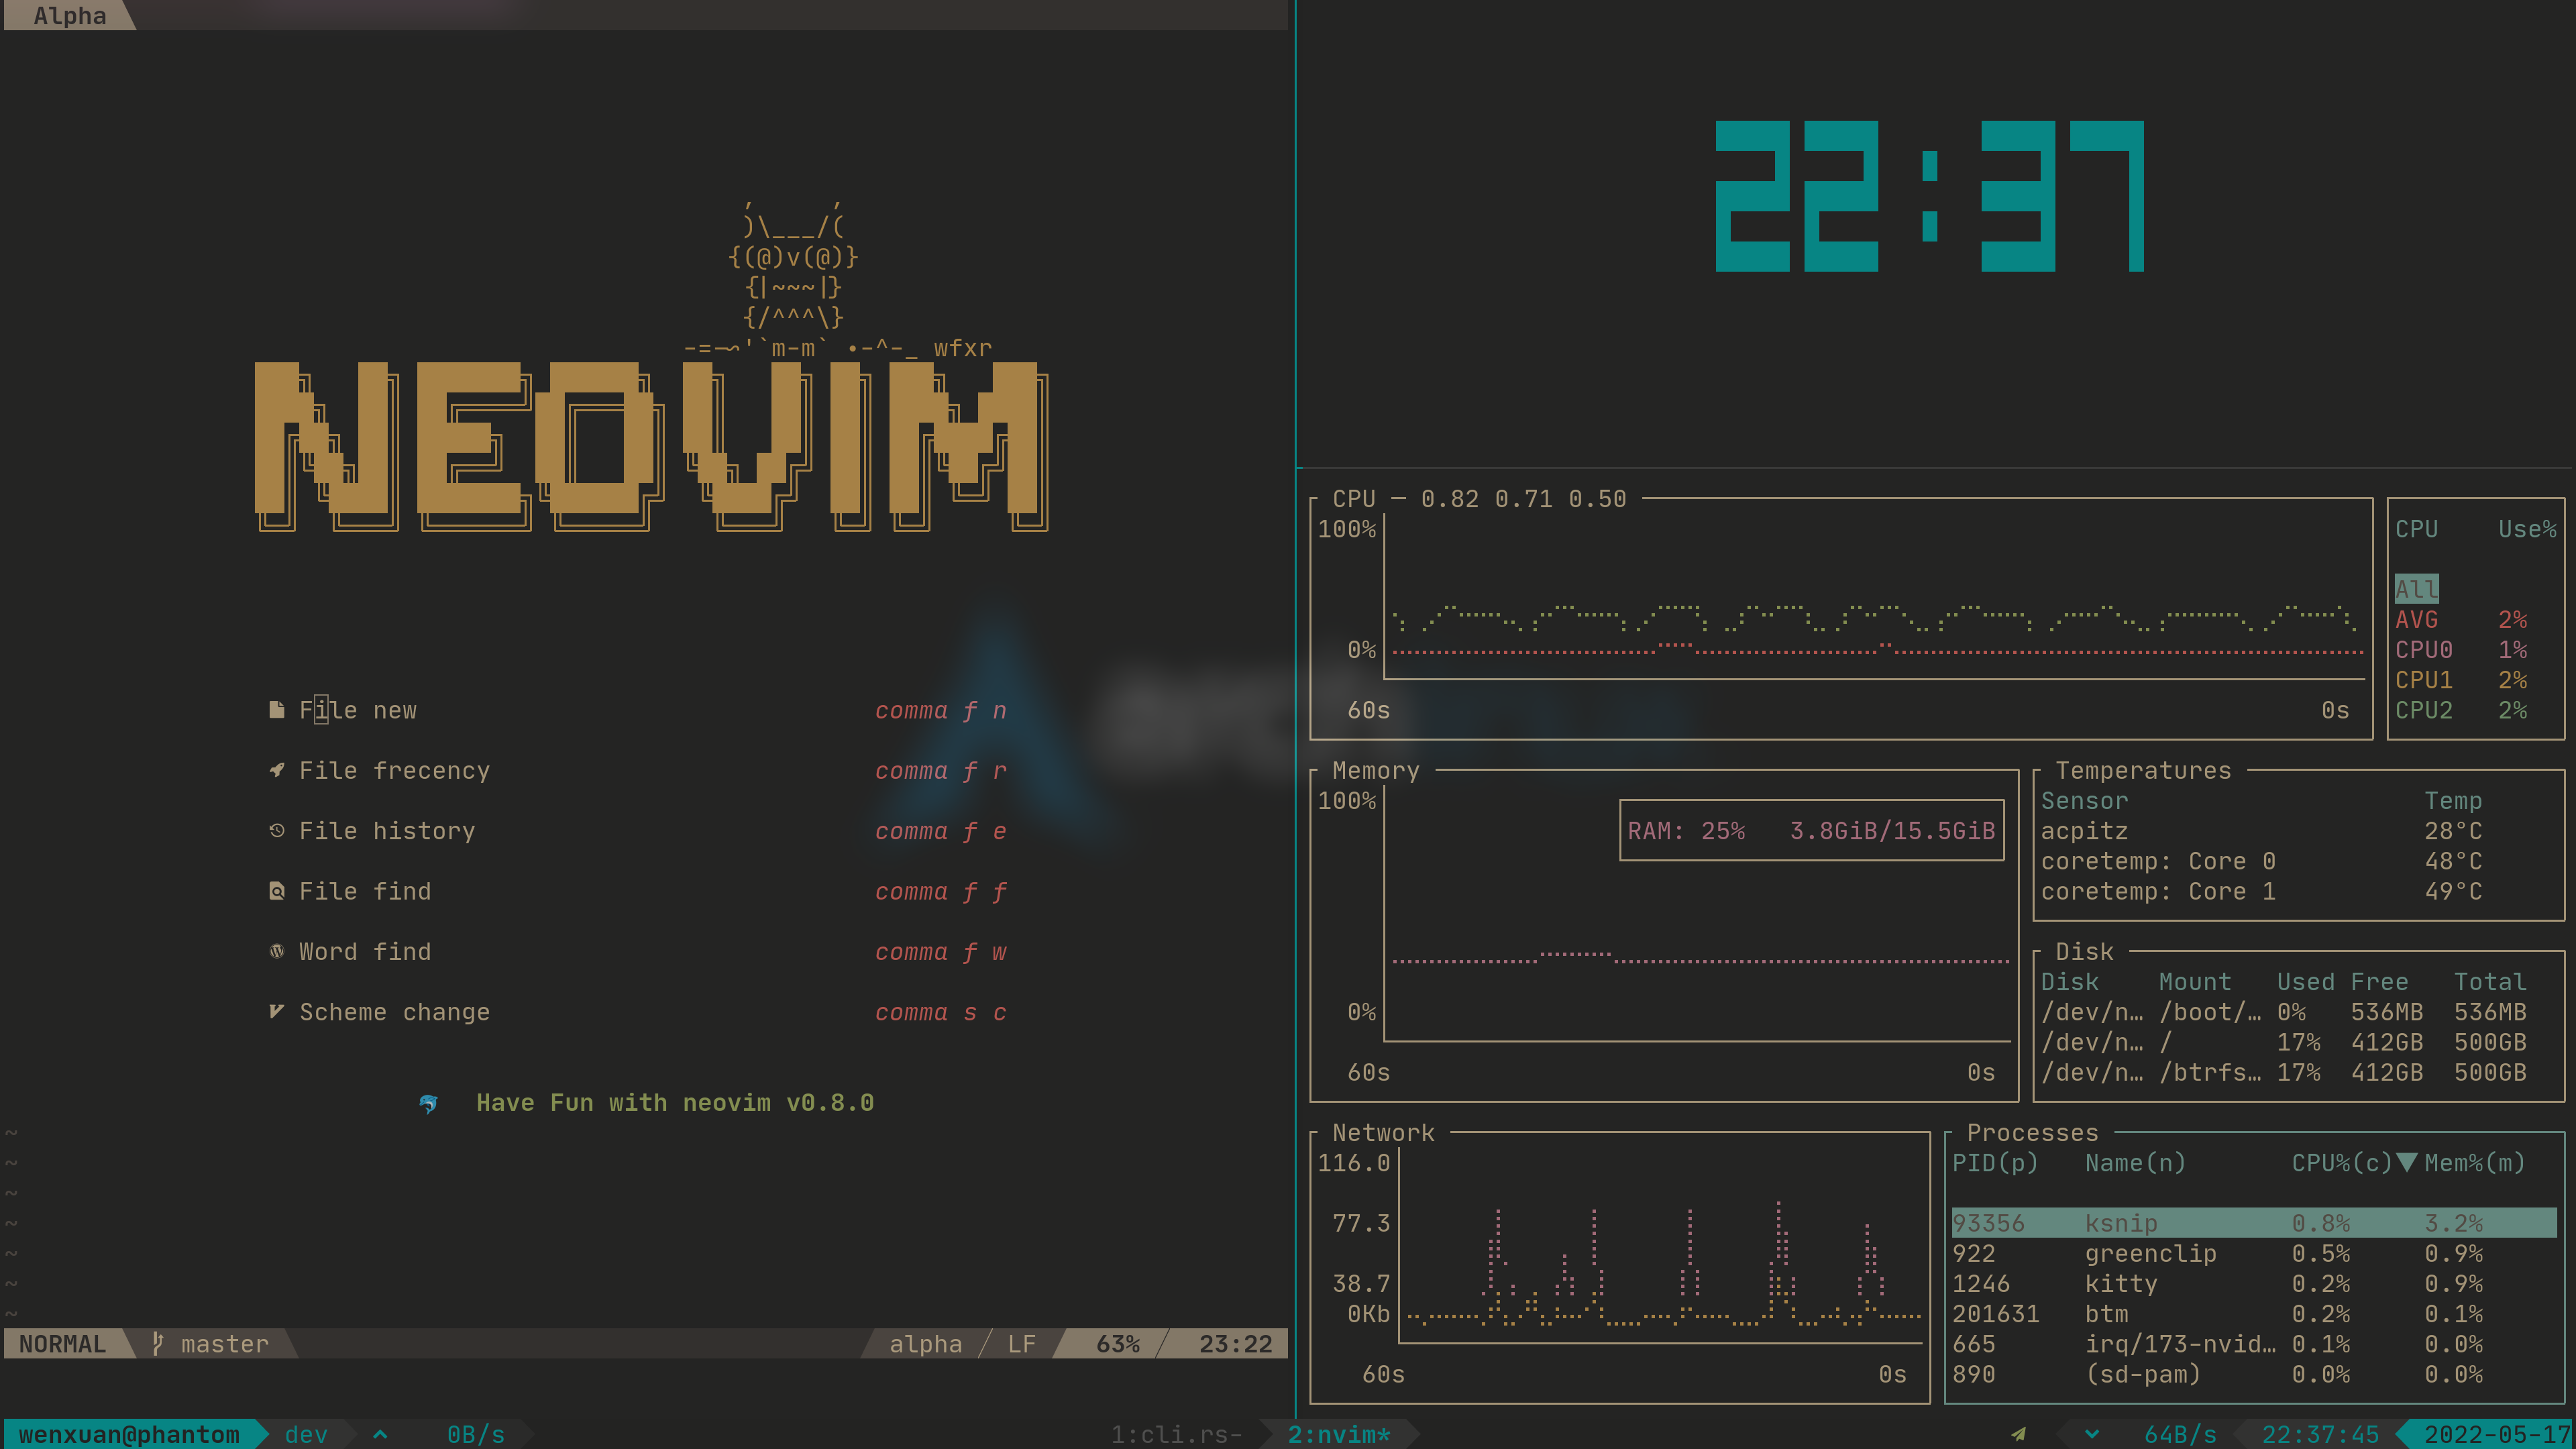This screenshot has width=2576, height=1449.
Task: Click the download chevron in tmux status
Action: pos(2092,1434)
